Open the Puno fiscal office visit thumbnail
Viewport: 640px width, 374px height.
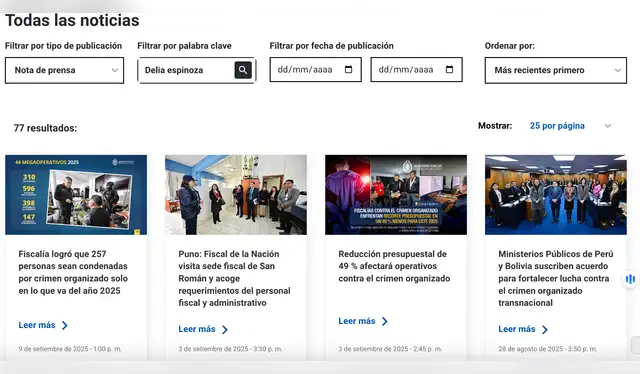[x=236, y=195]
